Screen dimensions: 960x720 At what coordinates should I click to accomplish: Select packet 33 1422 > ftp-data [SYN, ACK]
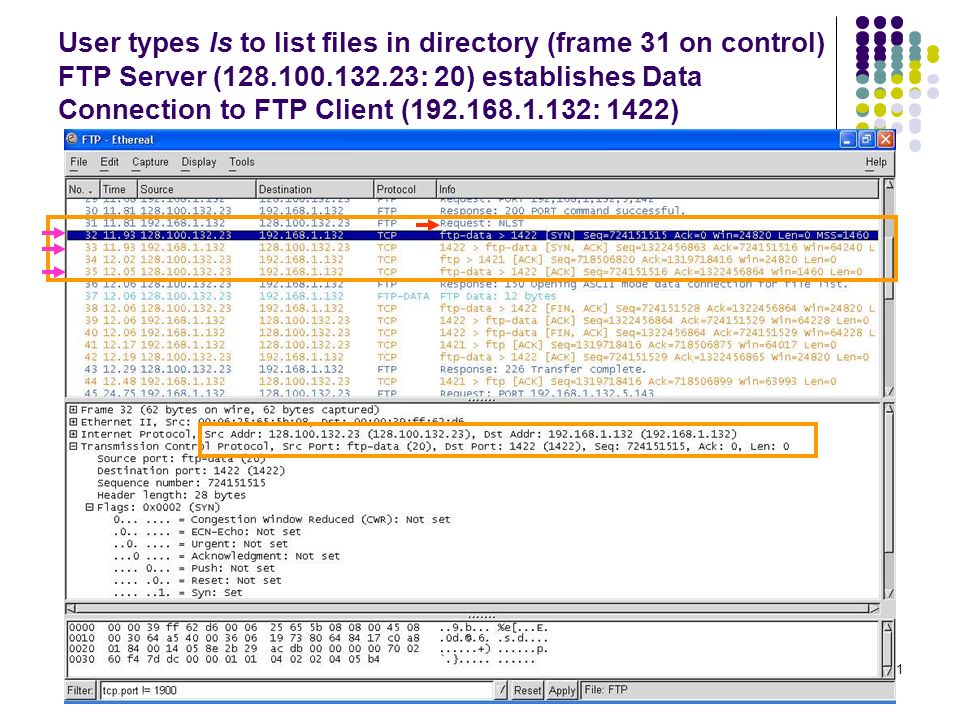pyautogui.click(x=474, y=247)
